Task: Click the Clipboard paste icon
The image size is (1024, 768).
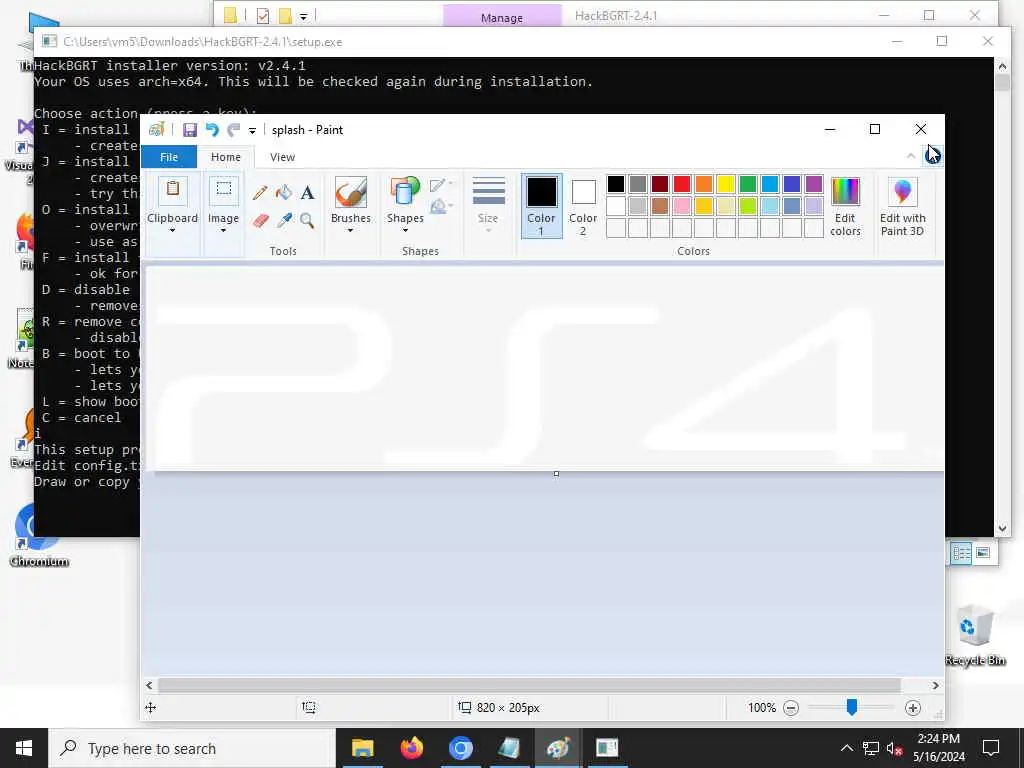Action: (x=172, y=190)
